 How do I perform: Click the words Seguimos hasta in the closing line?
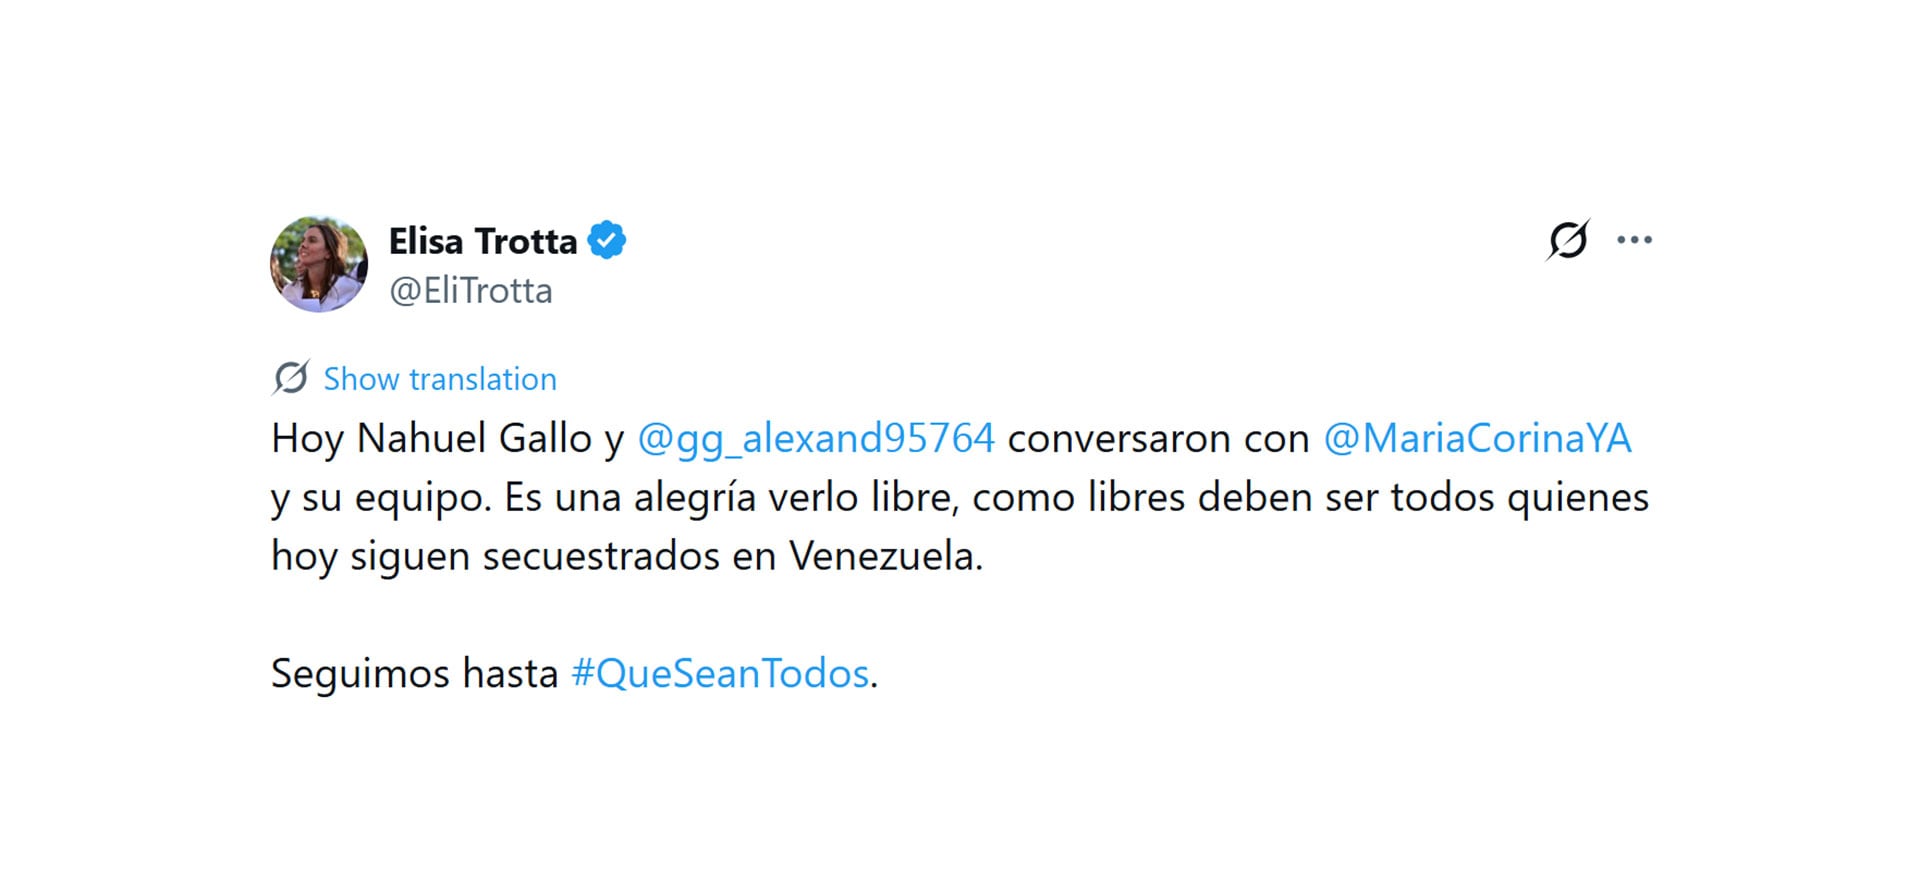click(414, 673)
